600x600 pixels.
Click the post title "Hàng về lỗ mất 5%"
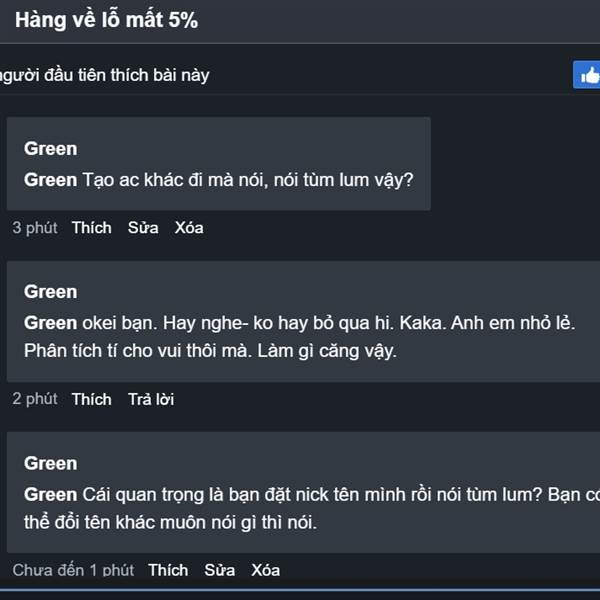click(106, 21)
